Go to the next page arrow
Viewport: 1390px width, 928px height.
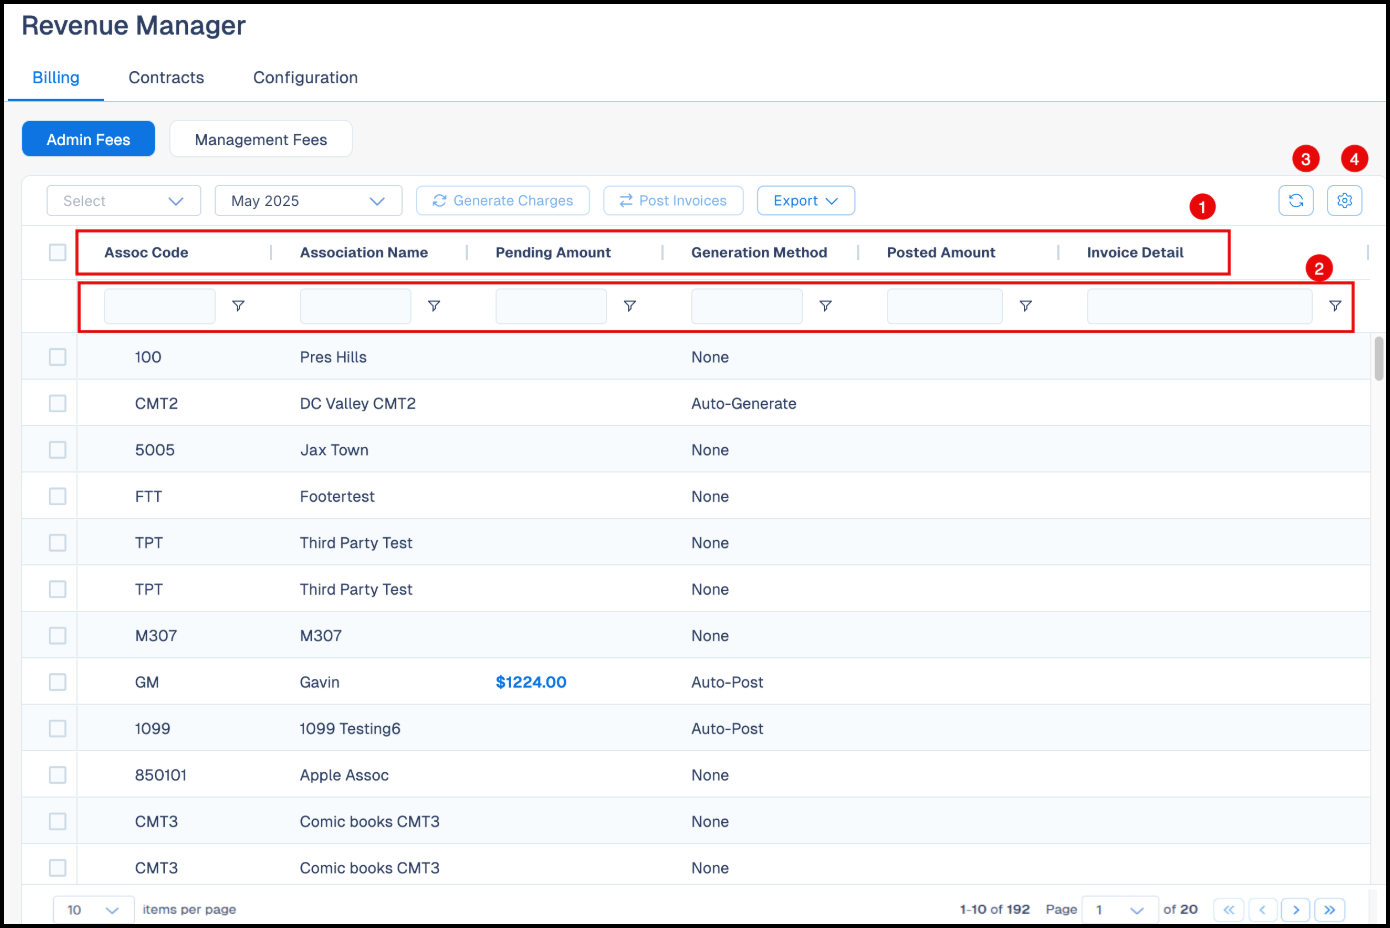[x=1296, y=910]
